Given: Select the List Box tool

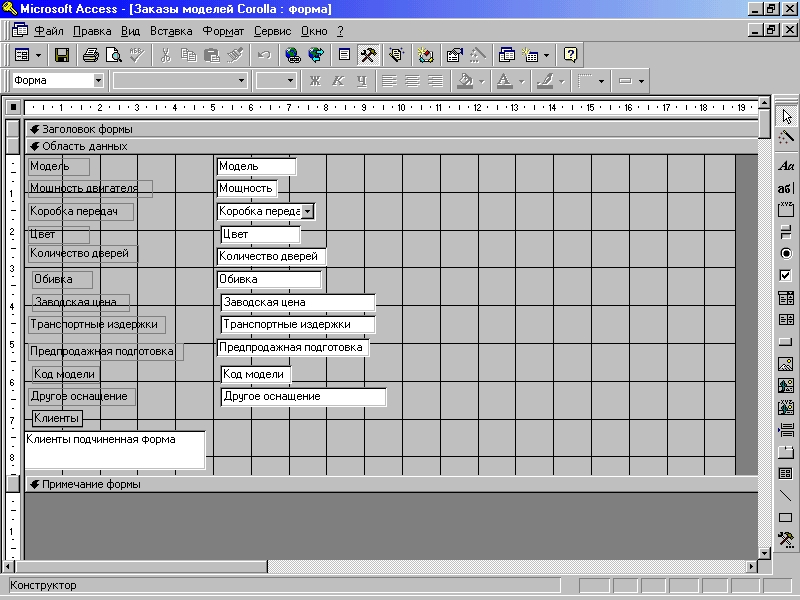Looking at the screenshot, I should click(786, 319).
